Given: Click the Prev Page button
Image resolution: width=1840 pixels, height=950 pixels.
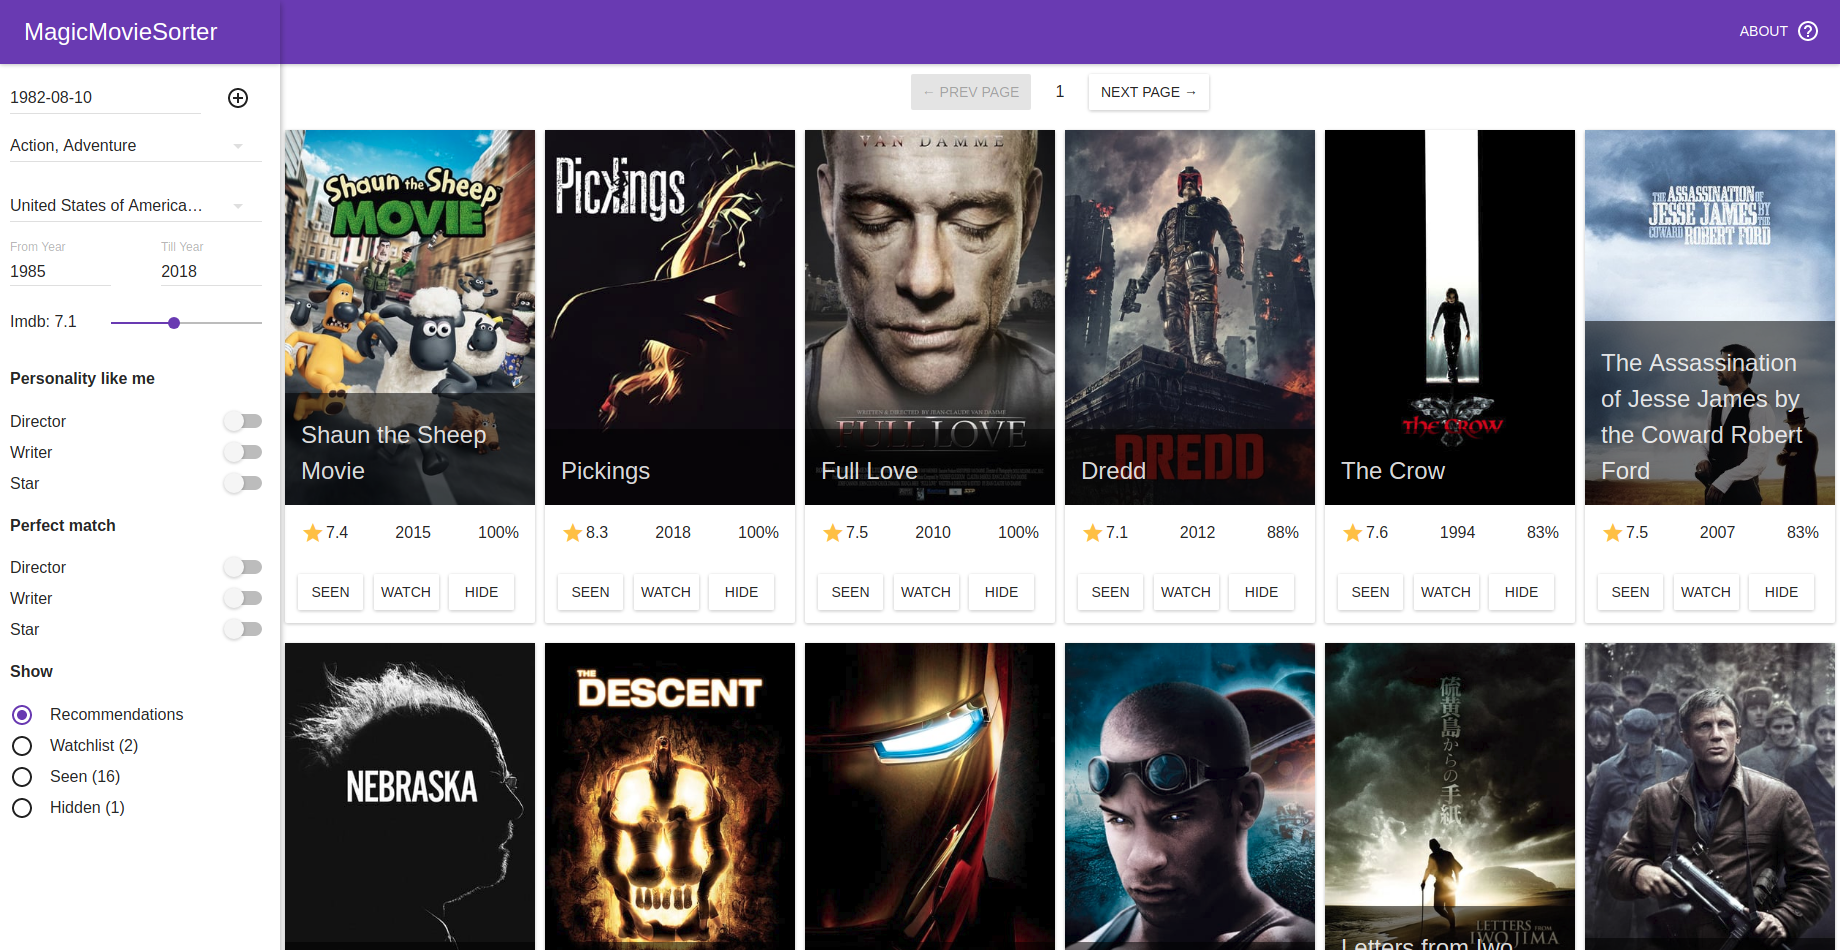Looking at the screenshot, I should point(971,92).
